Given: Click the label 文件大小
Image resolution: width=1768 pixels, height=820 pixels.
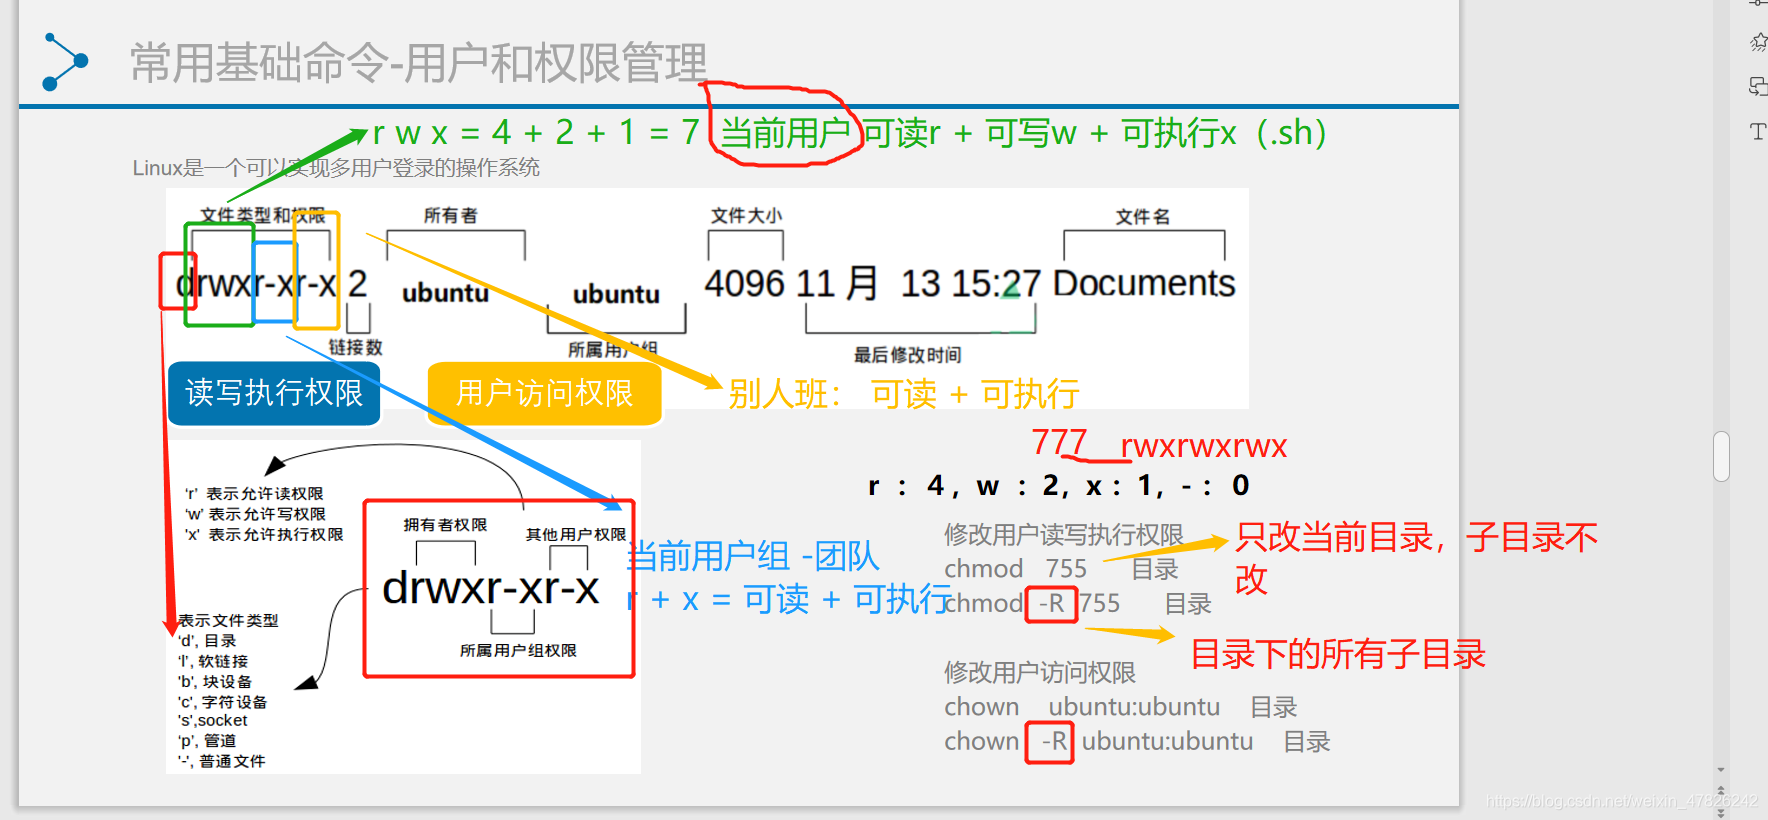Looking at the screenshot, I should pos(746,215).
